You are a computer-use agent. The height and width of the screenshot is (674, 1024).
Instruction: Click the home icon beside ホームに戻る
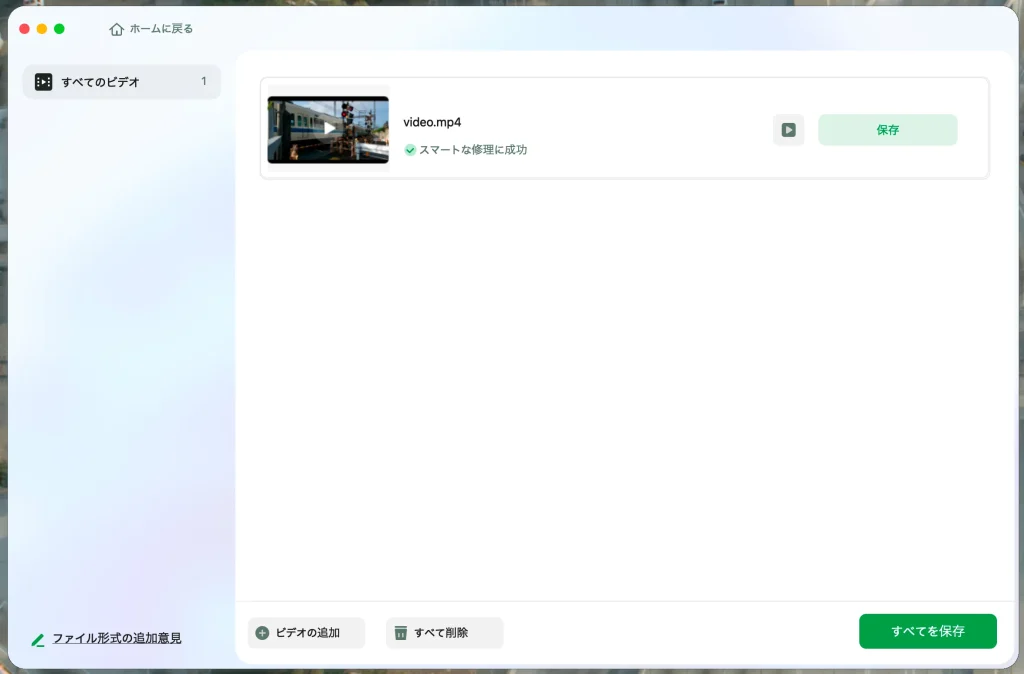[x=116, y=29]
